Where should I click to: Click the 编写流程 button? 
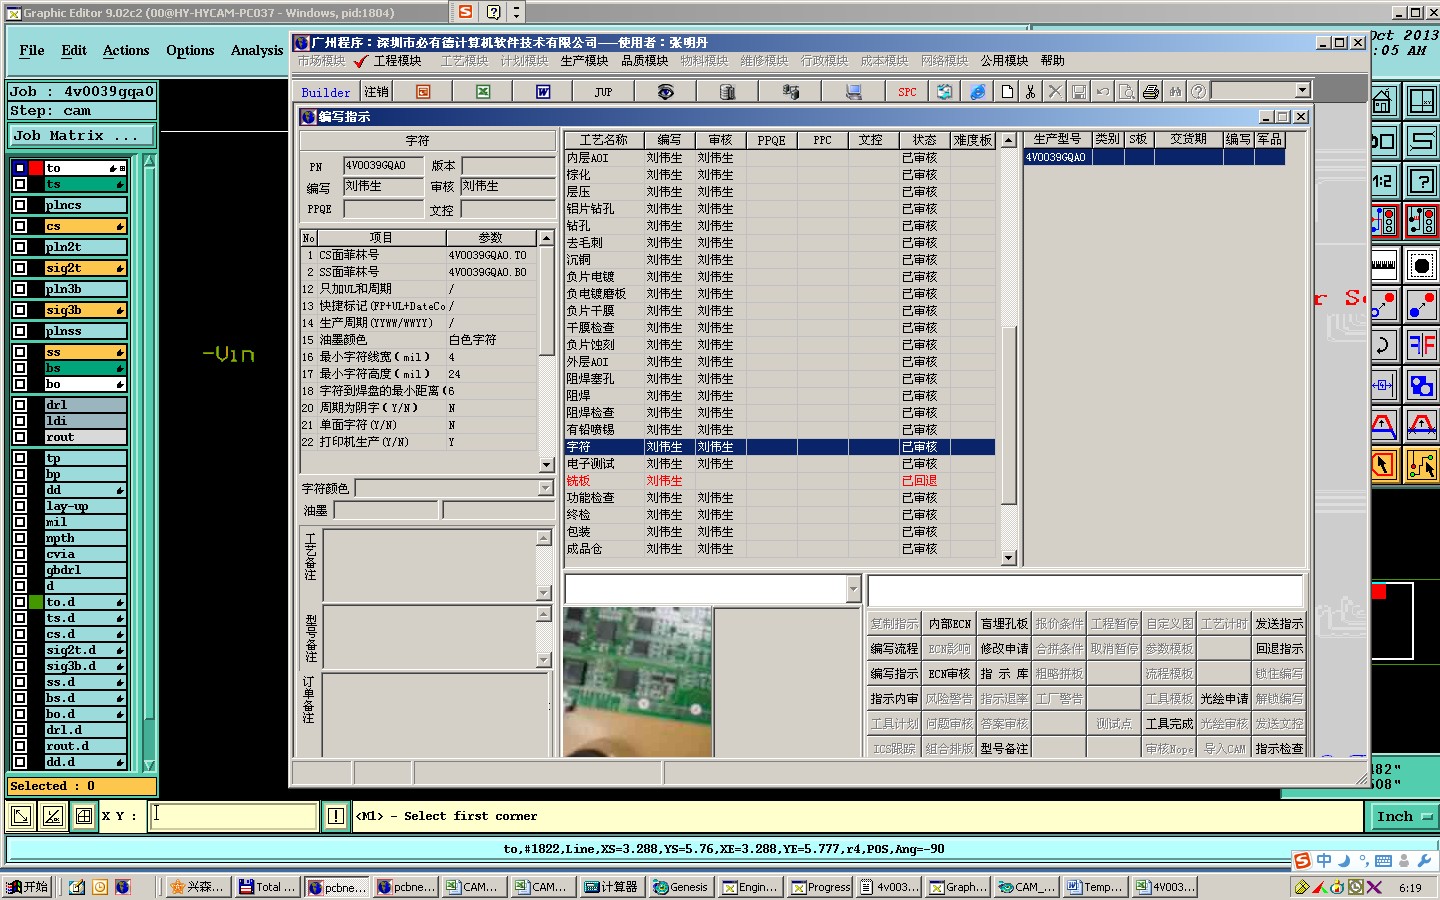[x=894, y=649]
